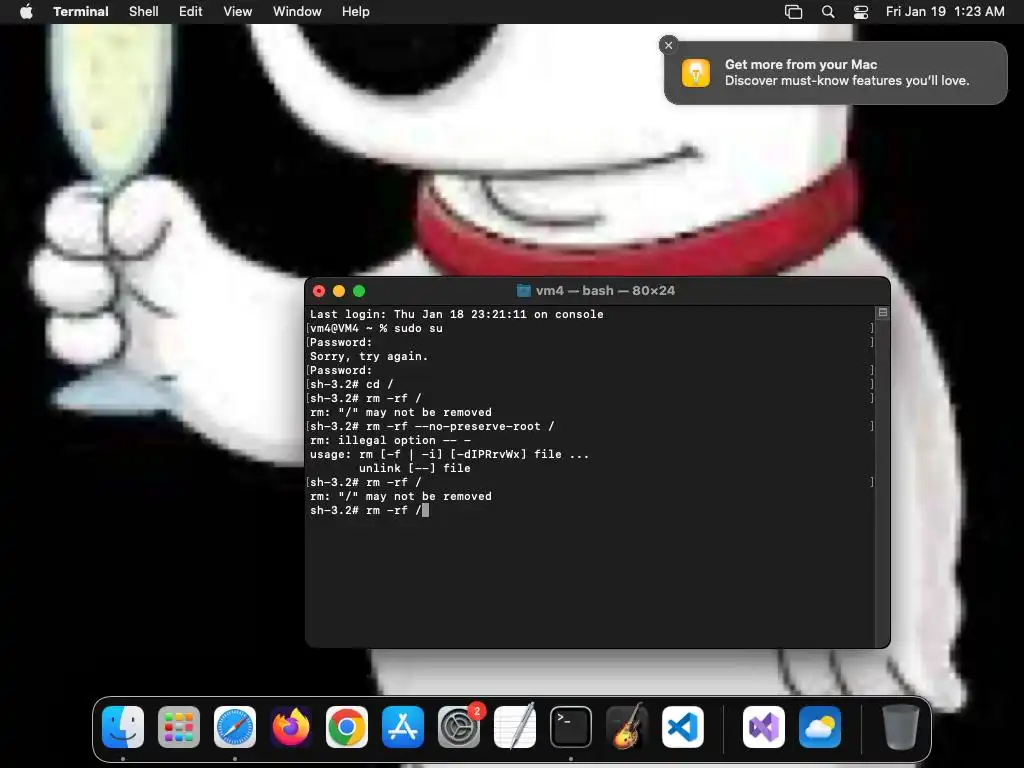Image resolution: width=1024 pixels, height=768 pixels.
Task: Open the Help menu
Action: [356, 12]
